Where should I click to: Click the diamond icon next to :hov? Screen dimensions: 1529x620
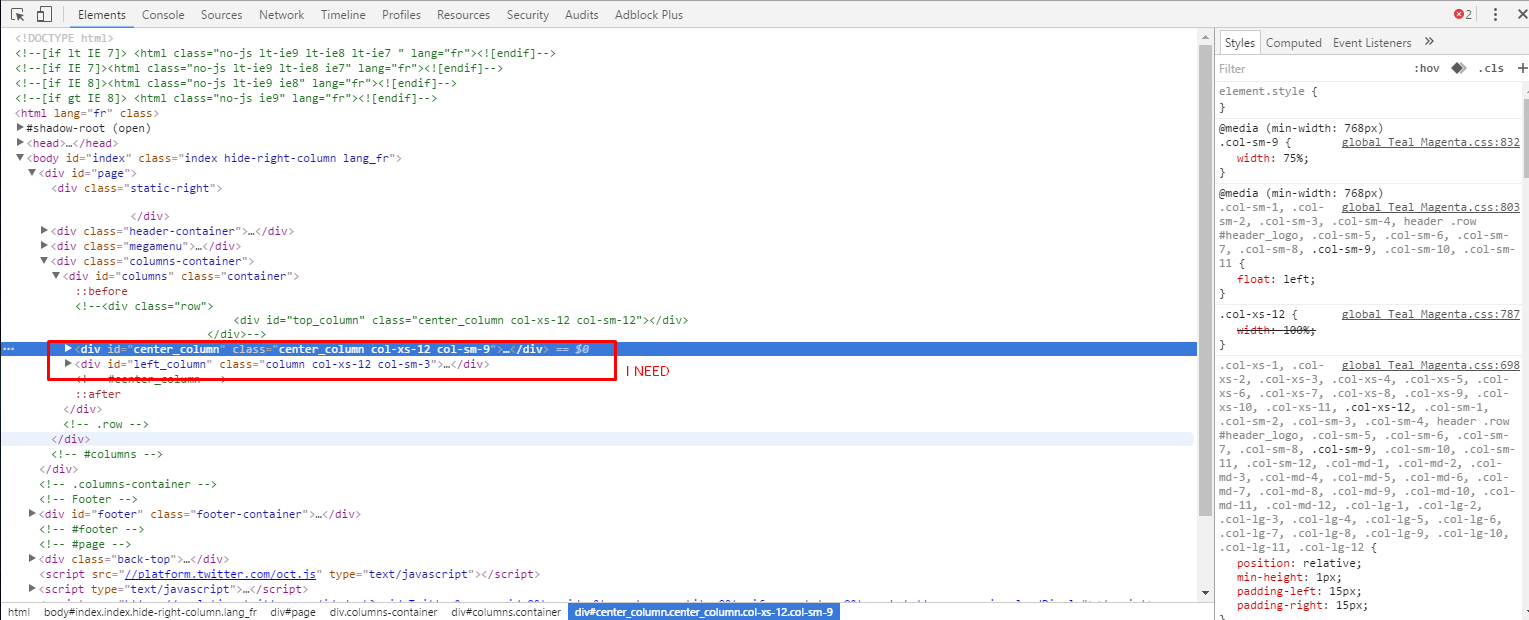click(x=1458, y=68)
